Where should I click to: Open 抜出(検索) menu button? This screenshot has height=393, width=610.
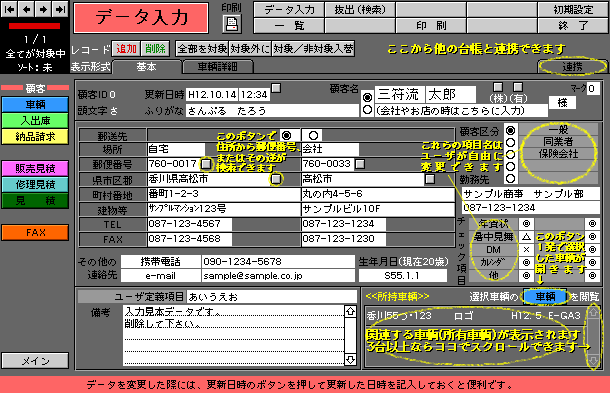(360, 9)
